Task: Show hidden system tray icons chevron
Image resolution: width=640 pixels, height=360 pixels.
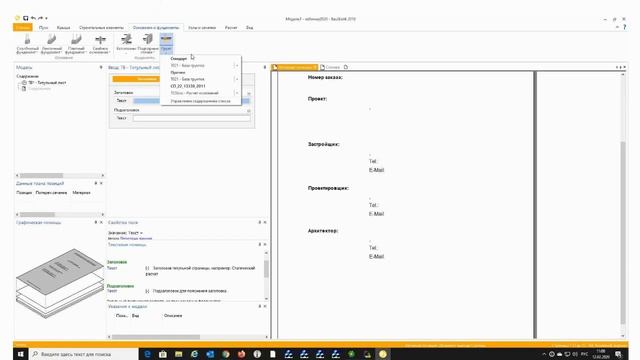Action: point(544,354)
